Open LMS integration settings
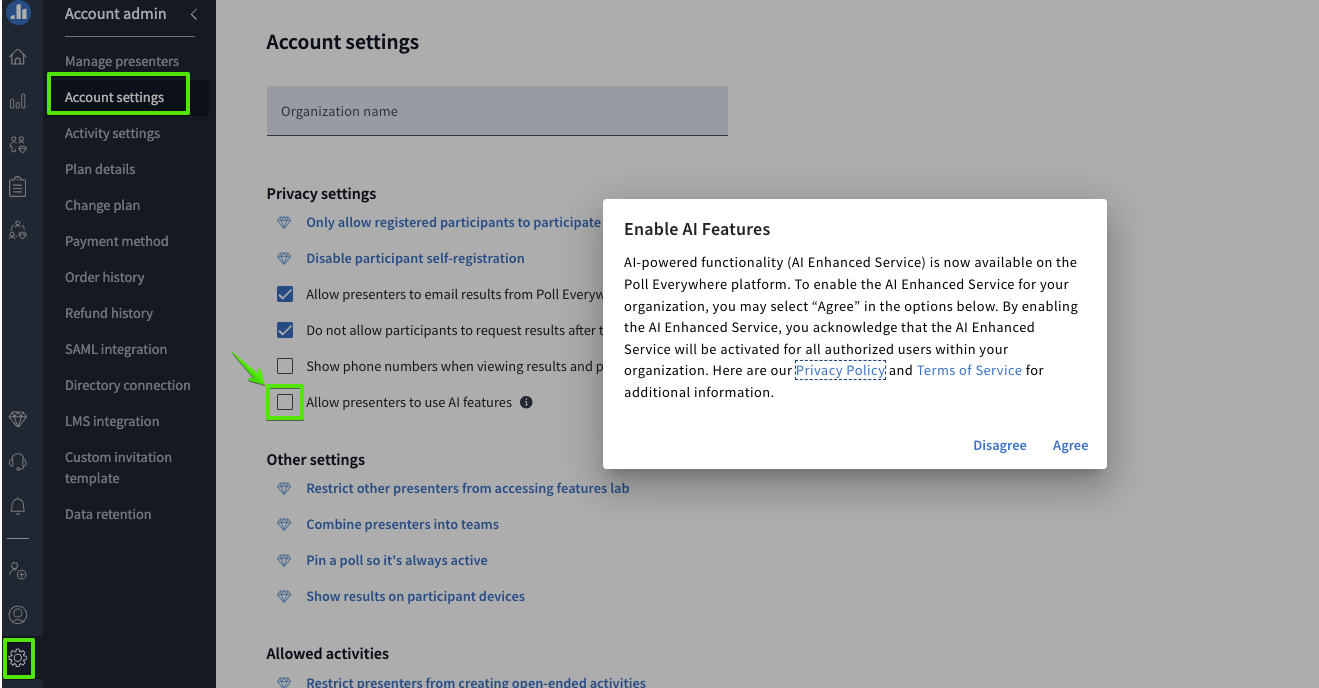 [x=112, y=421]
